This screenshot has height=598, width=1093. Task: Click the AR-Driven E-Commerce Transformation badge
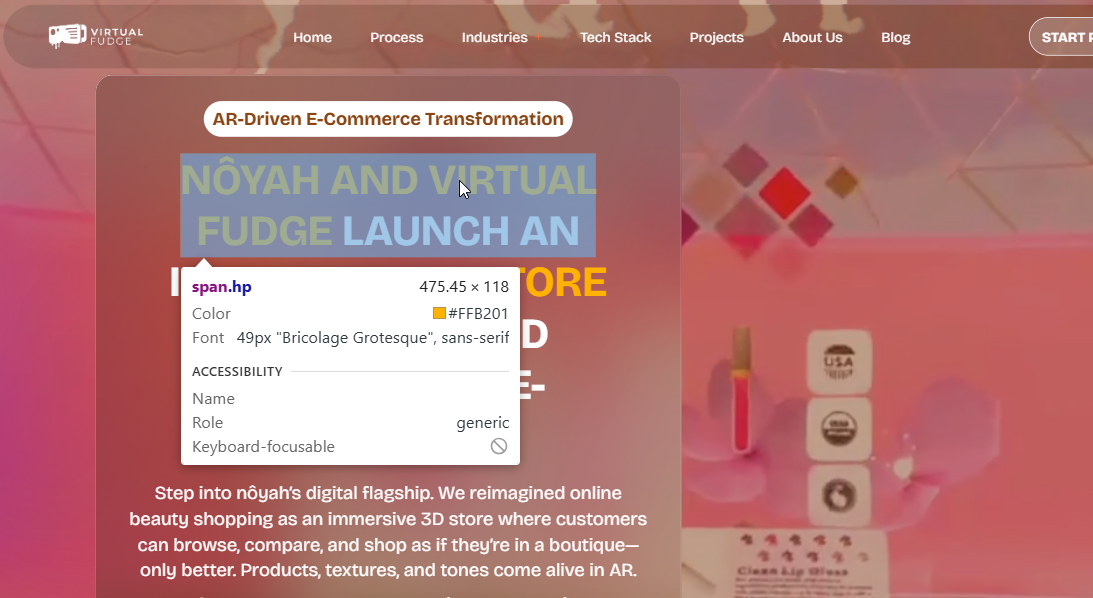point(388,119)
